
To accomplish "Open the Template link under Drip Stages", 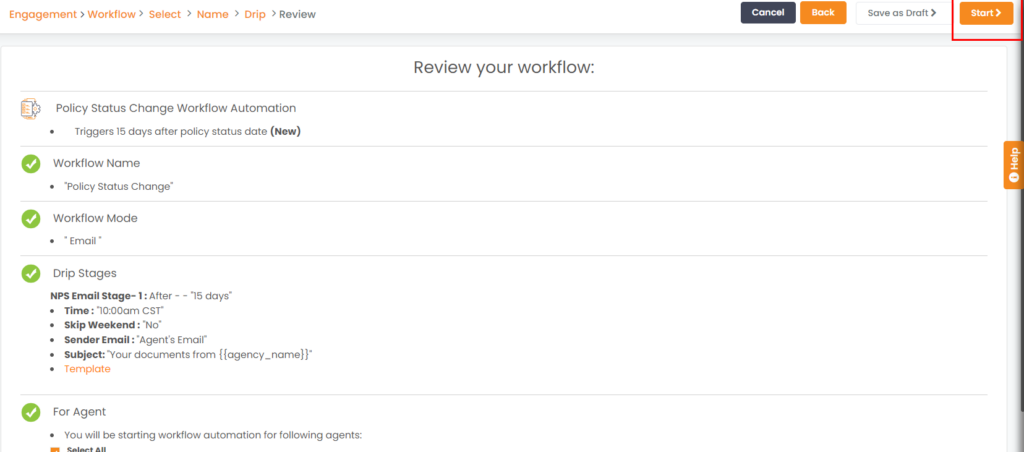I will (87, 369).
